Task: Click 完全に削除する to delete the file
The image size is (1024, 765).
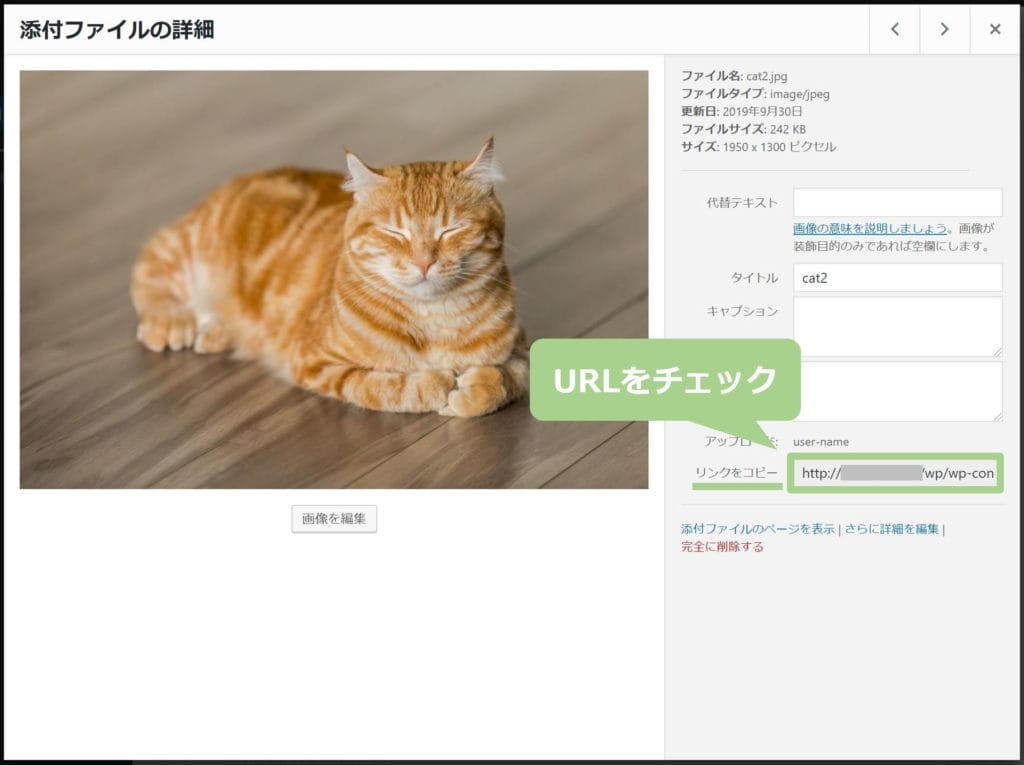Action: pos(722,546)
